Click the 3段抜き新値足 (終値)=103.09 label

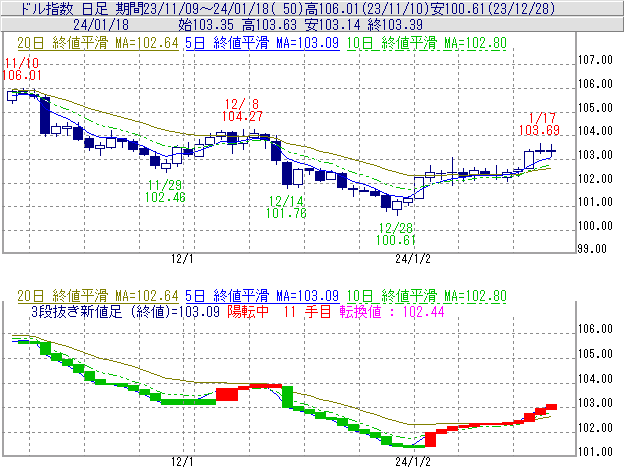125,311
